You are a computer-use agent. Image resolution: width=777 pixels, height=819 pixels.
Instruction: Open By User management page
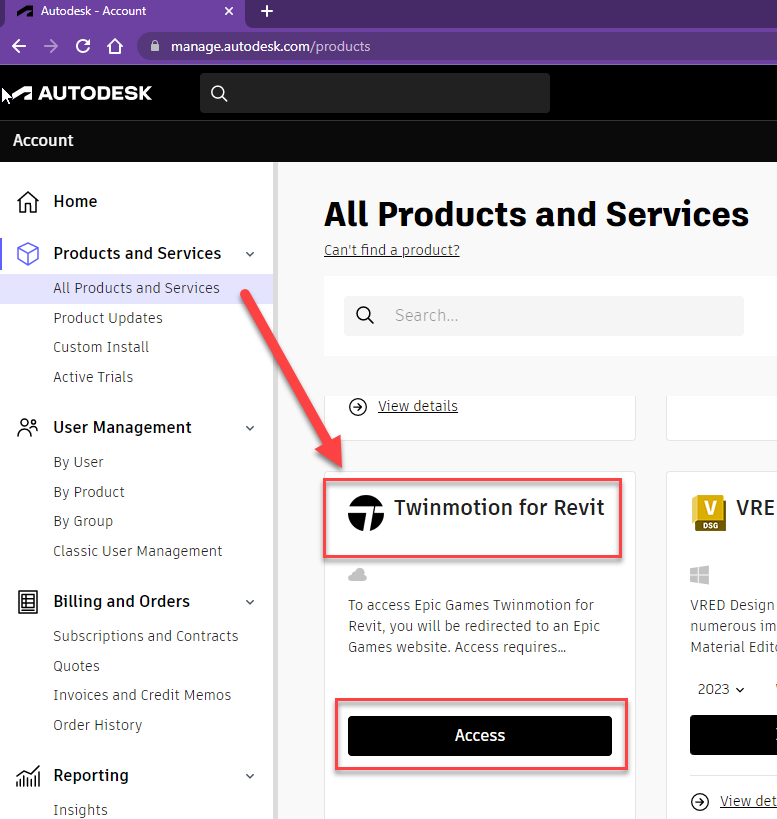click(78, 463)
